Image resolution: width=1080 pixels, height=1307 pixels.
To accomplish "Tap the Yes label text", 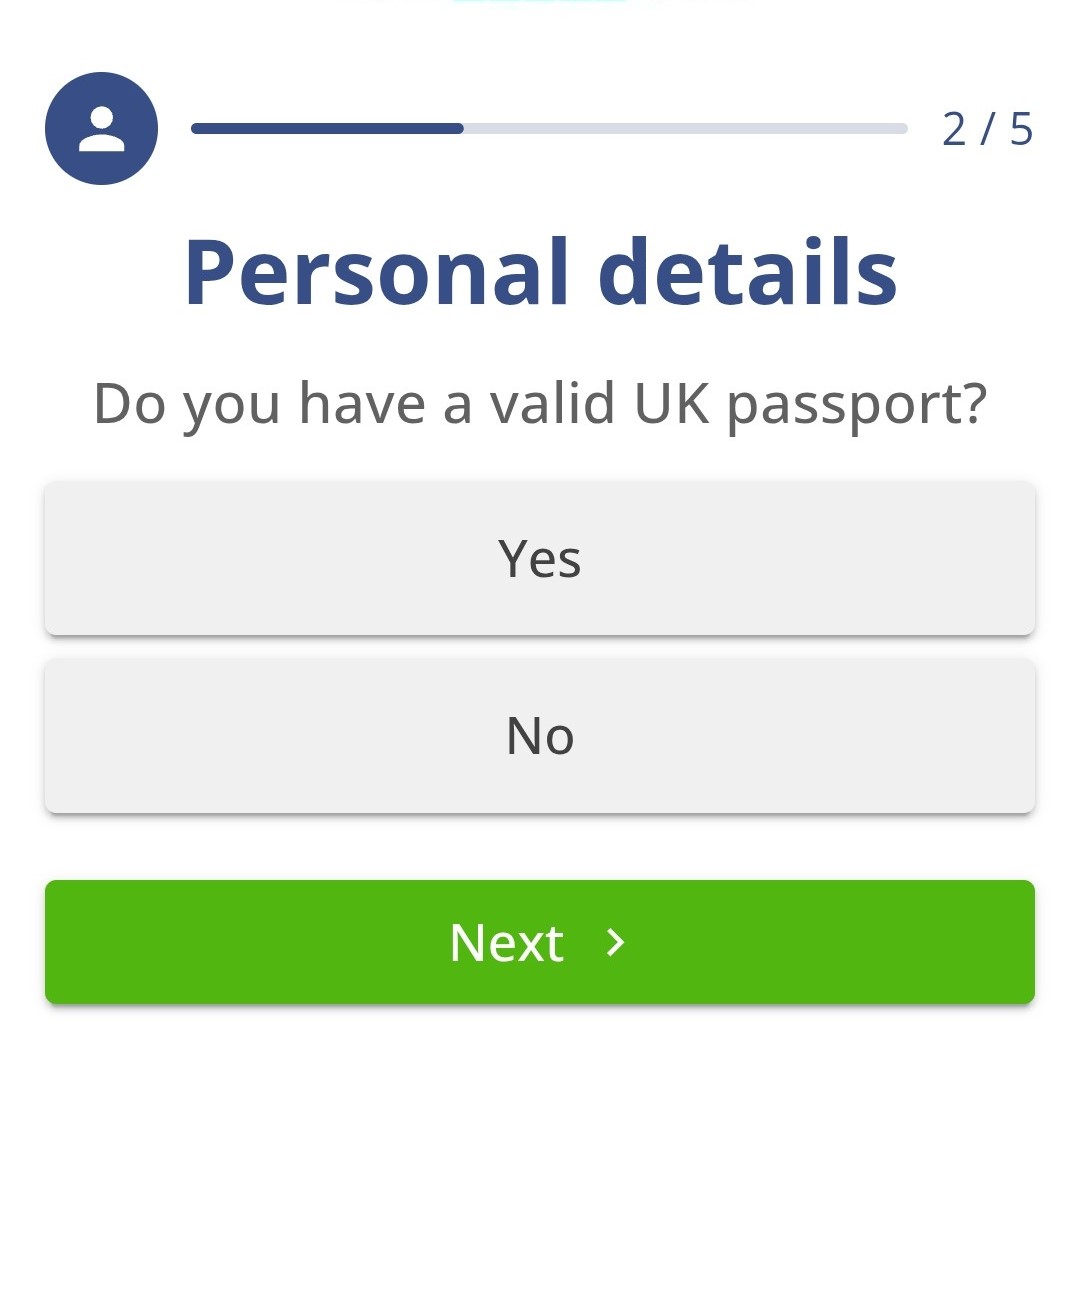I will [540, 558].
